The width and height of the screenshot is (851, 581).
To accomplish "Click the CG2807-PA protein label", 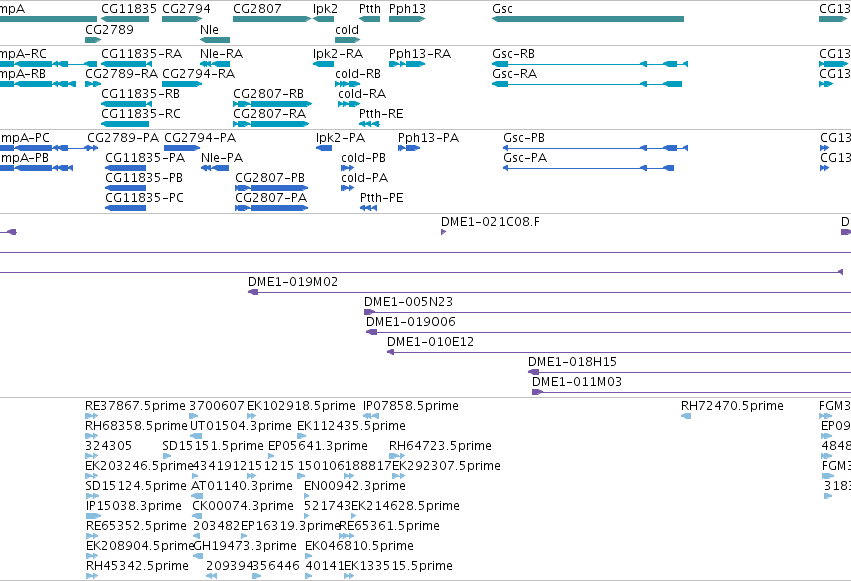I will click(x=271, y=198).
